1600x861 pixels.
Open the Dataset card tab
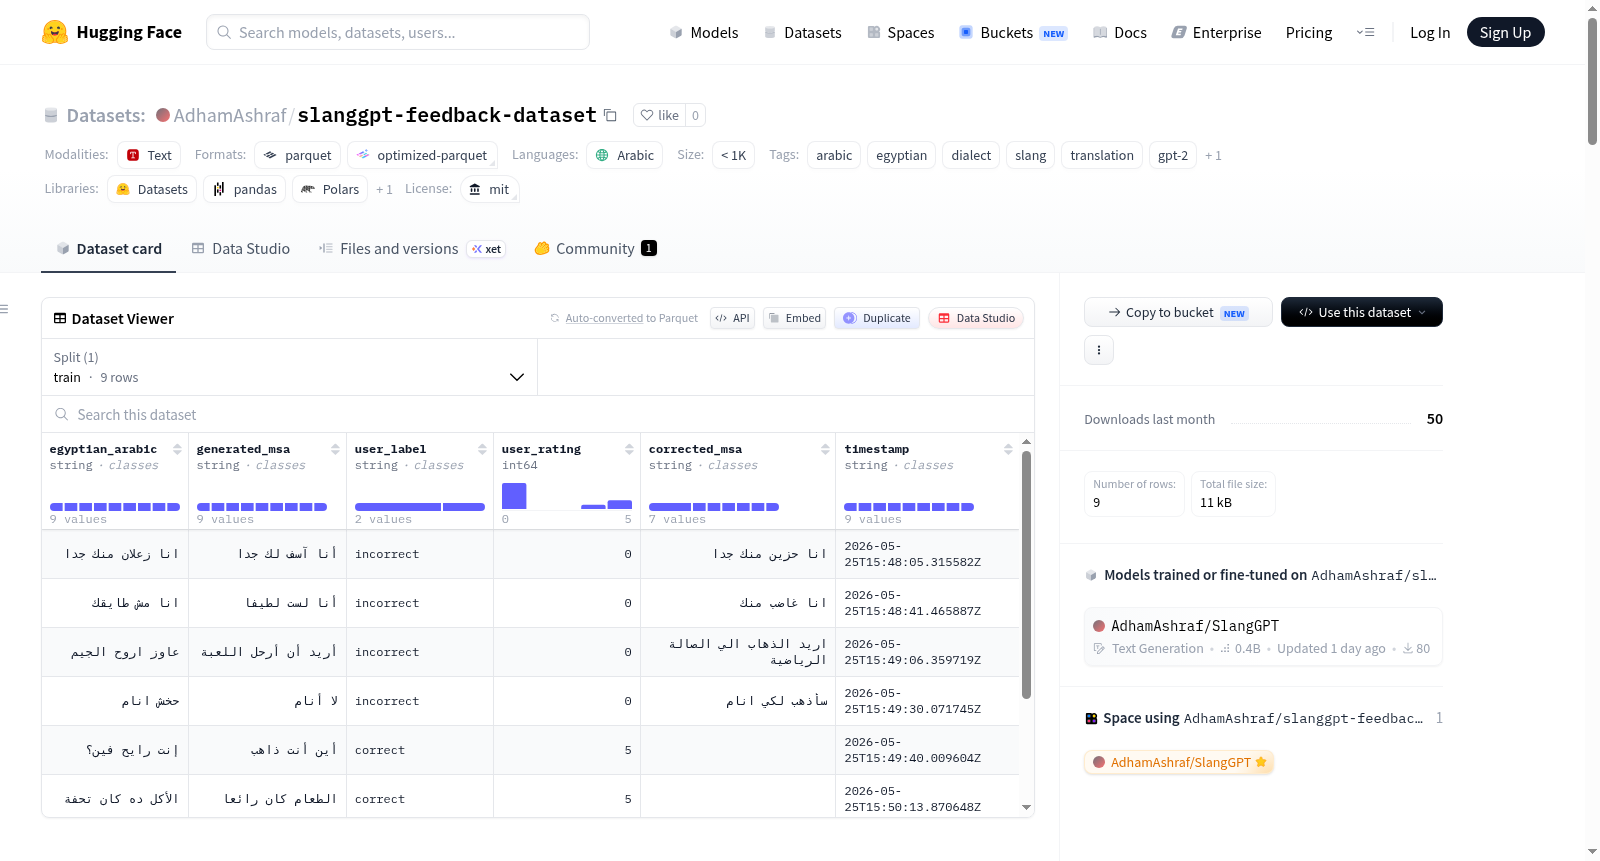[109, 248]
